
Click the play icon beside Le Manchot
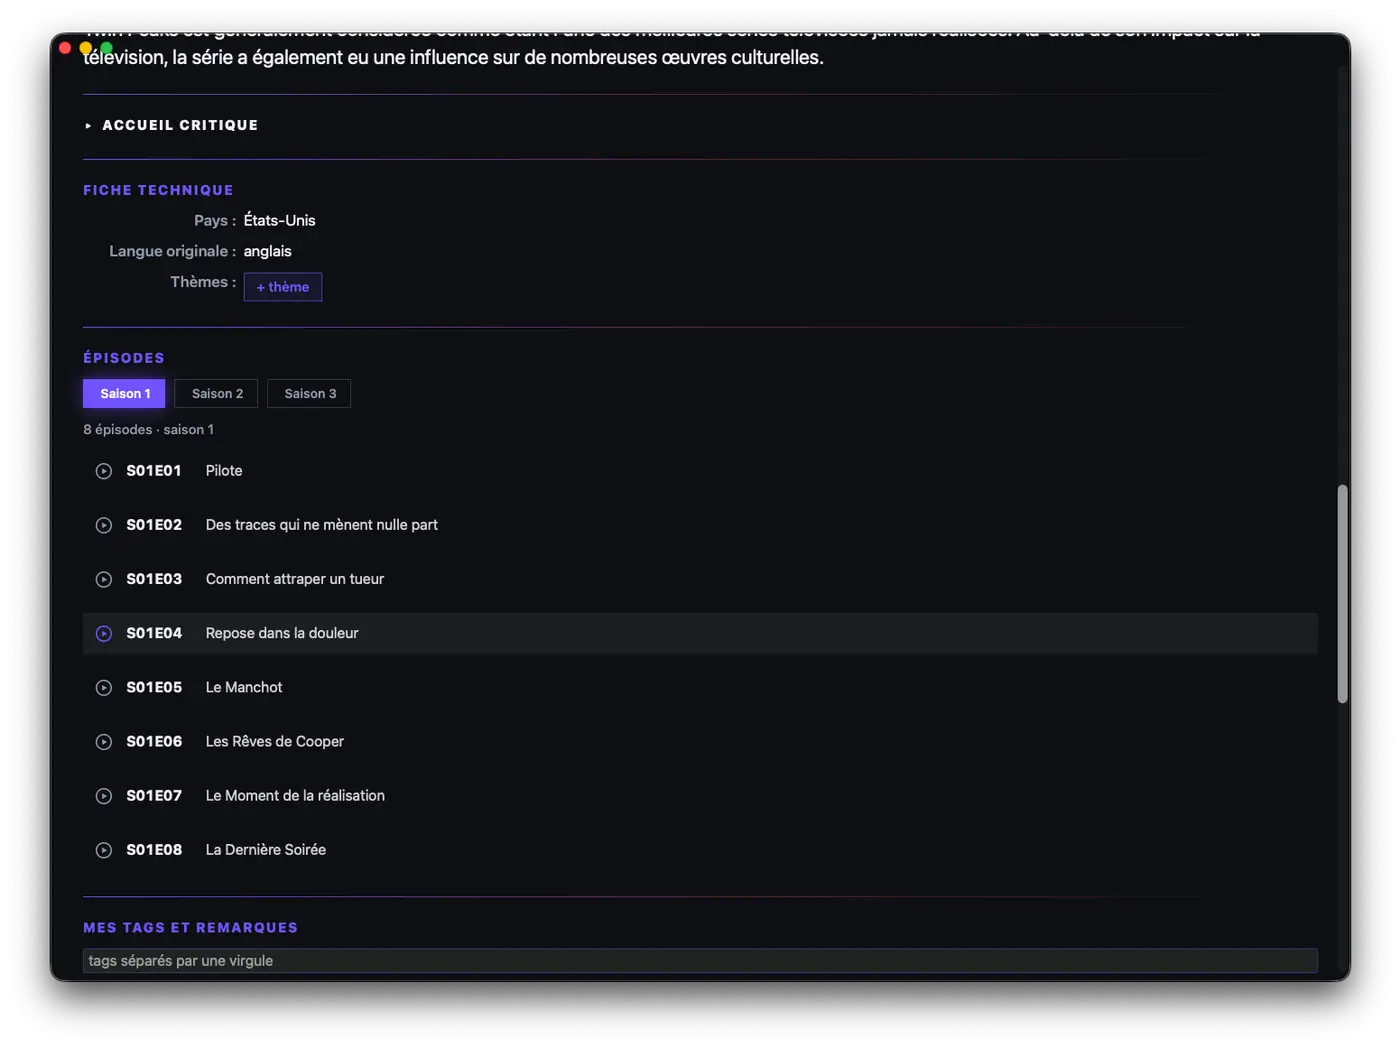104,687
